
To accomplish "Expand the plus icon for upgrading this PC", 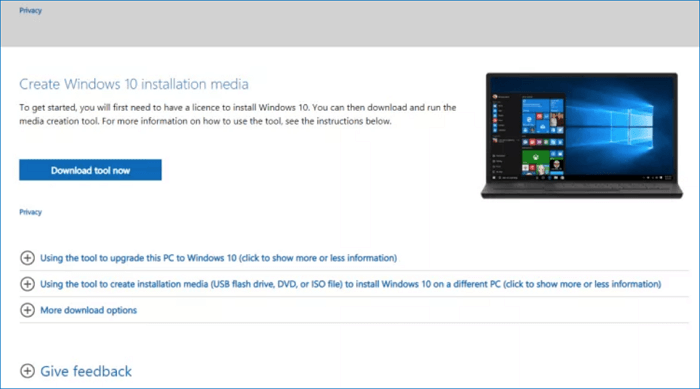I will click(27, 258).
